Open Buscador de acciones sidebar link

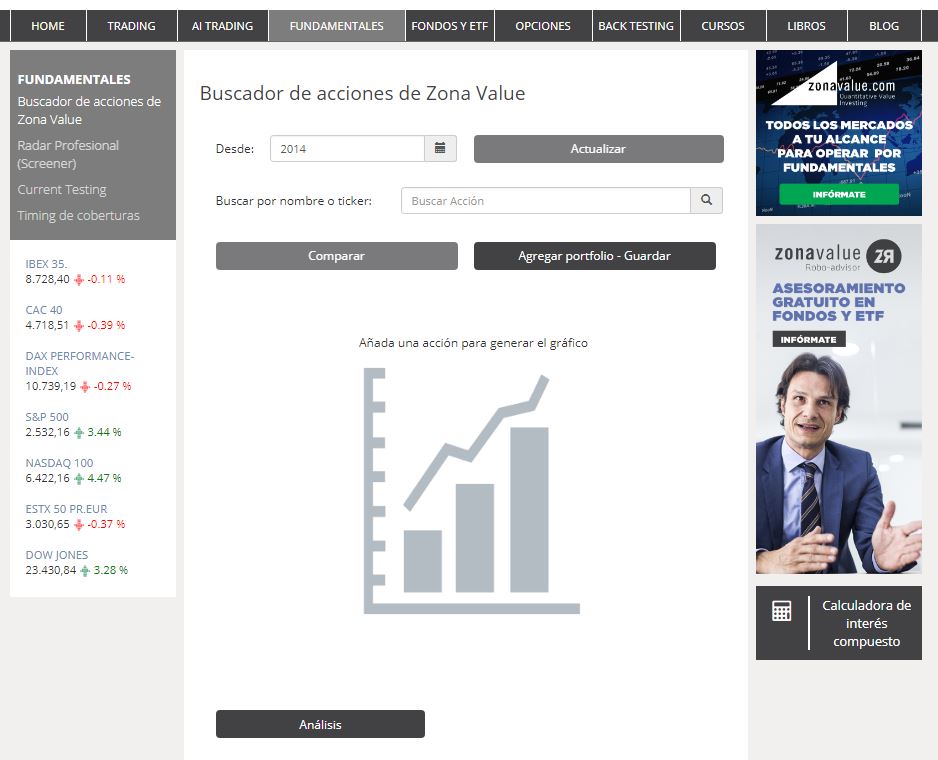[x=89, y=110]
